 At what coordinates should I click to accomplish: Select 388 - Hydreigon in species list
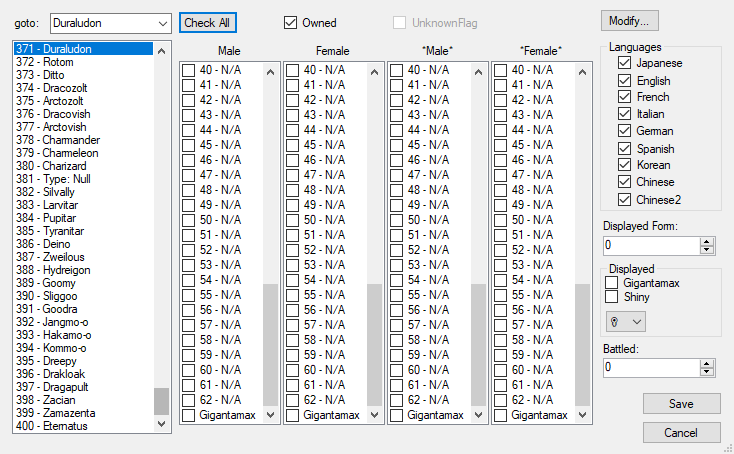click(x=84, y=270)
